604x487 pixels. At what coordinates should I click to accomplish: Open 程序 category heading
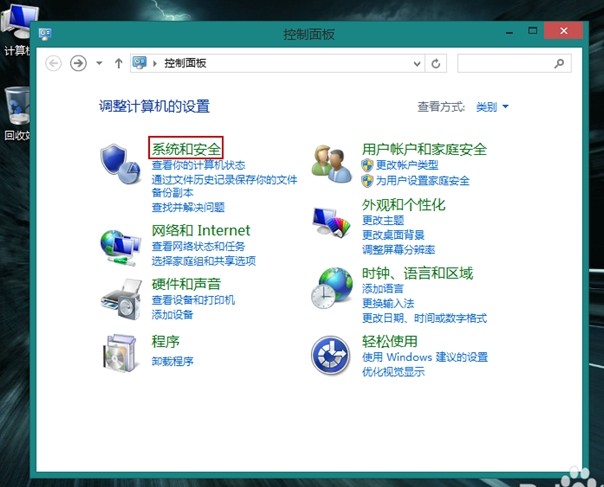click(x=165, y=341)
